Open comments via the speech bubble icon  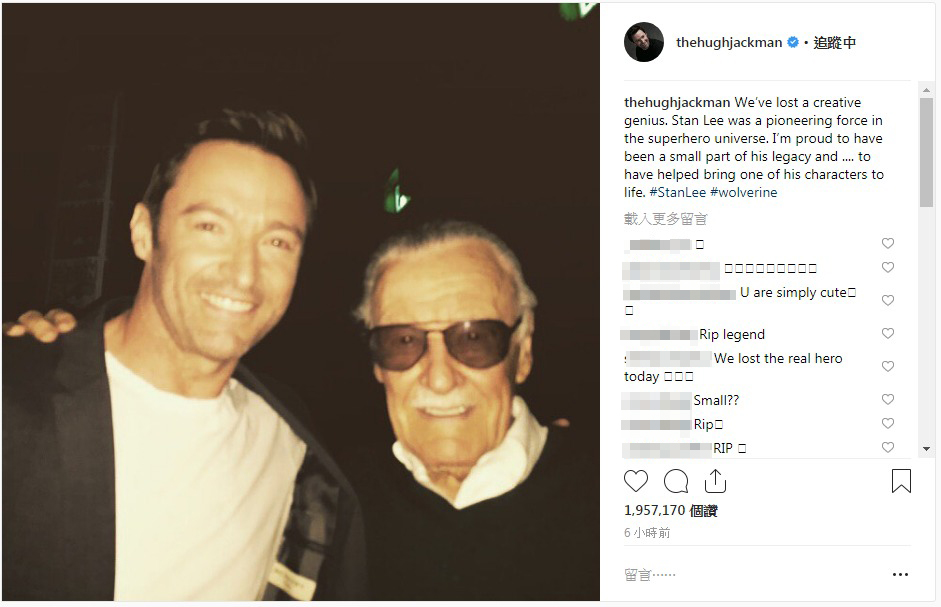click(x=676, y=481)
